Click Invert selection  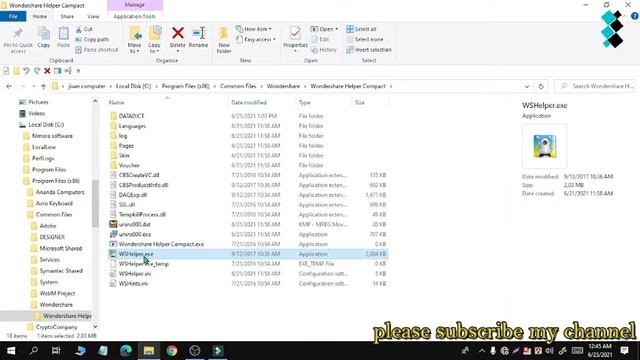point(369,50)
